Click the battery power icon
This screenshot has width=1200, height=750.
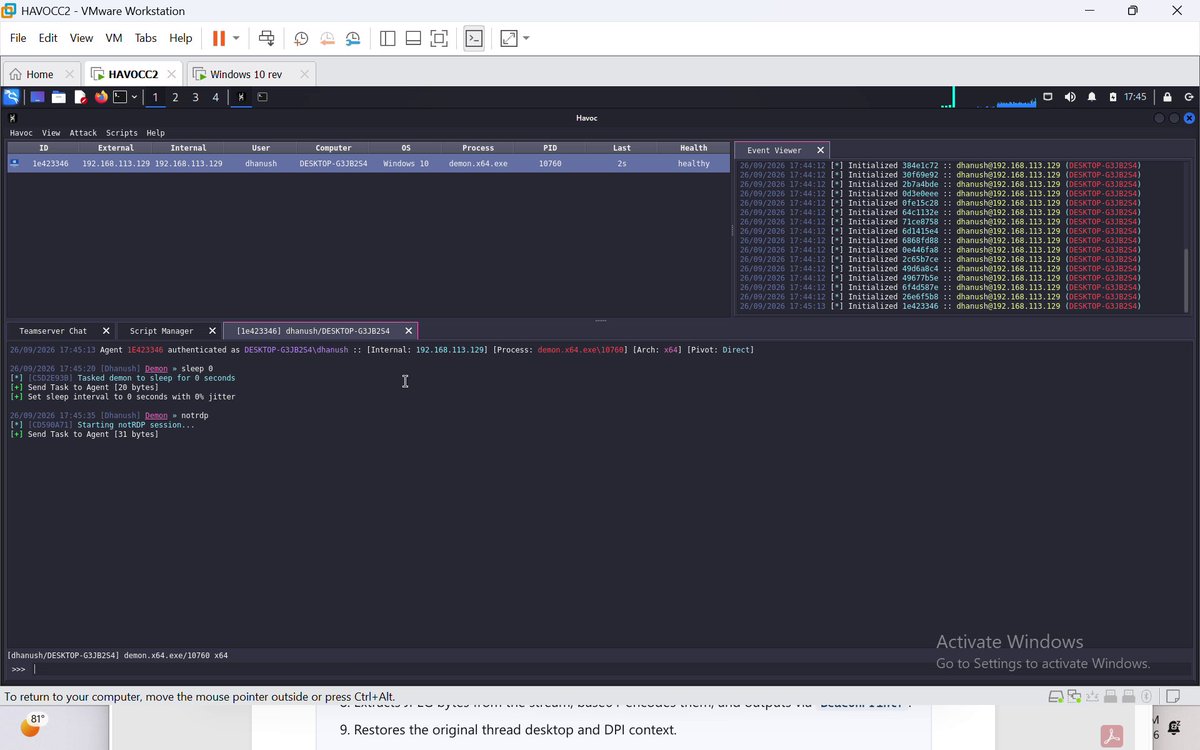pos(1113,97)
